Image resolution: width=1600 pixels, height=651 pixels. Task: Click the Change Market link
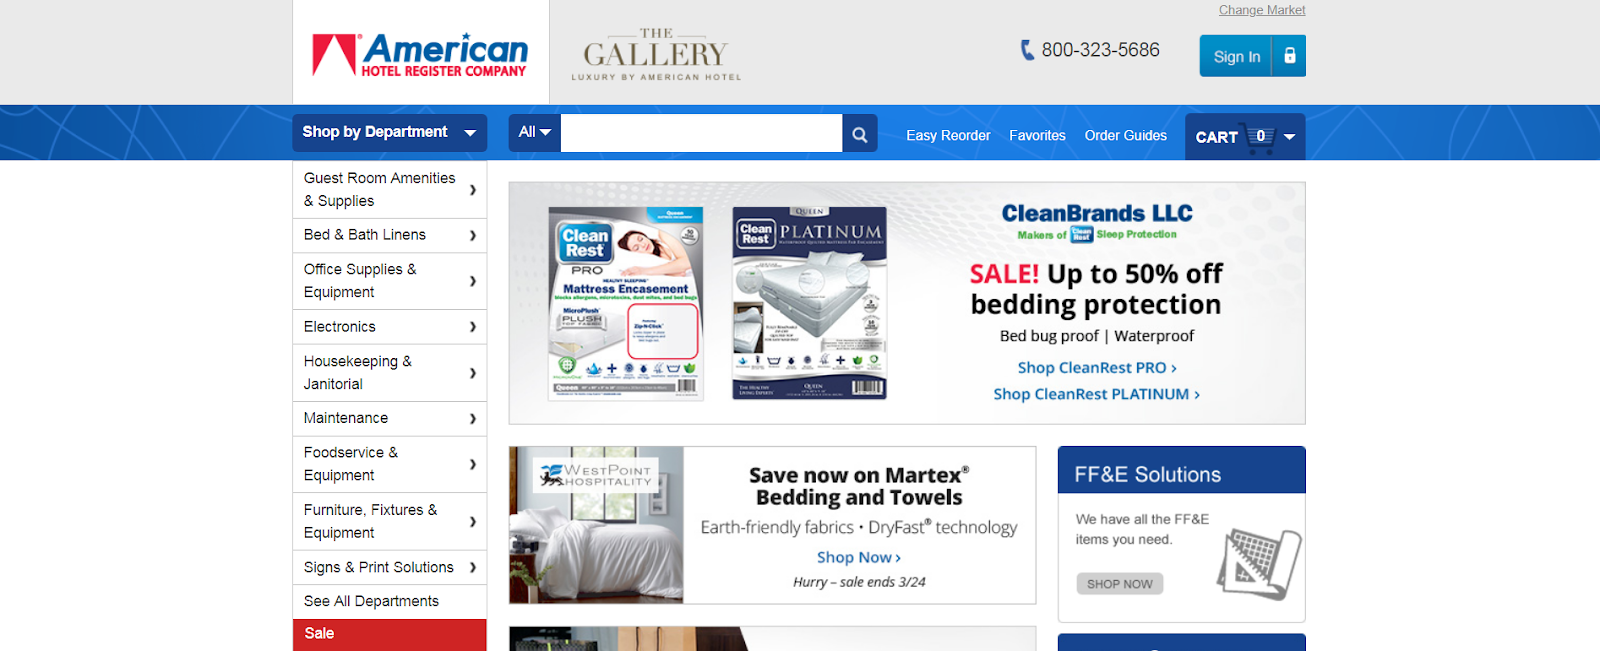1262,10
